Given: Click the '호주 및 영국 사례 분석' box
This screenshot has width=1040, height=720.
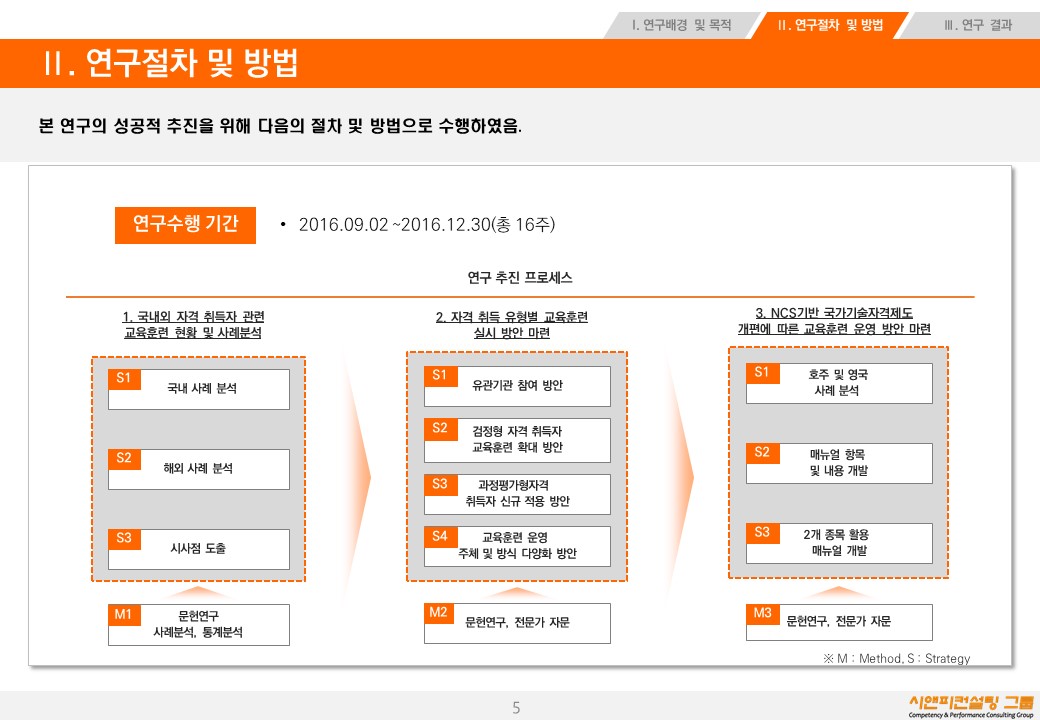Looking at the screenshot, I should pos(839,383).
